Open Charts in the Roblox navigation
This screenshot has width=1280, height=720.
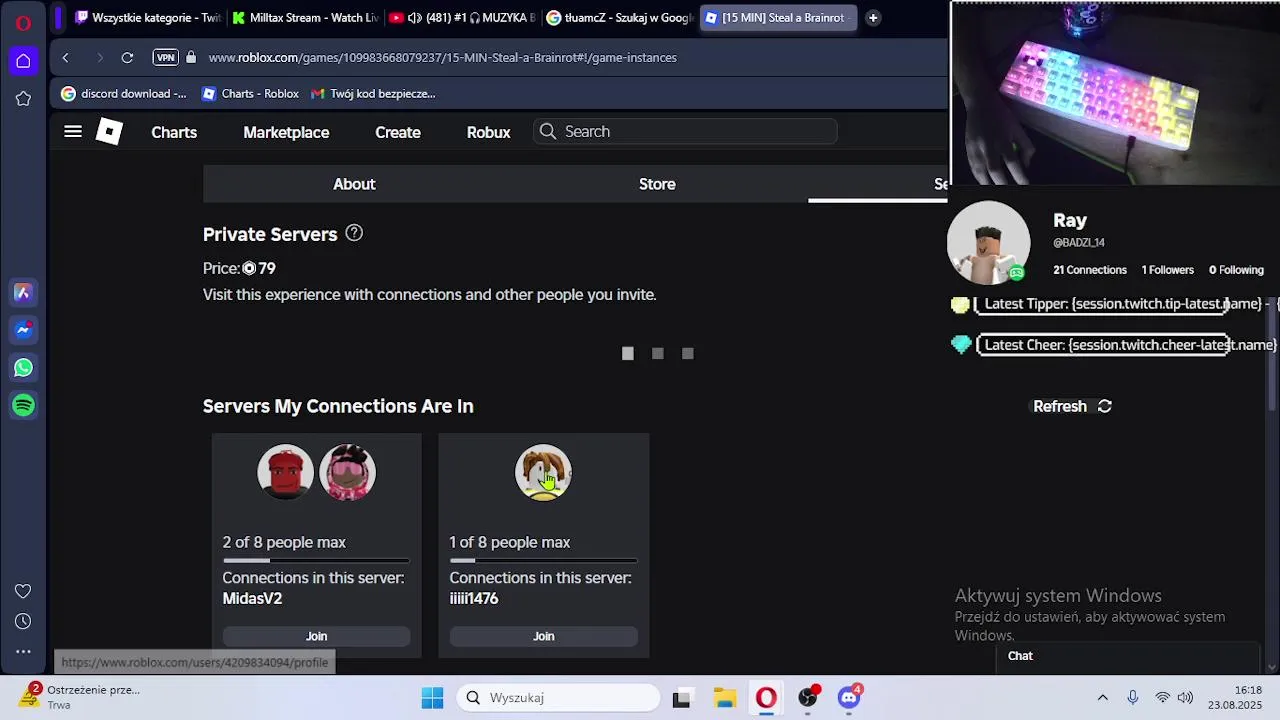pyautogui.click(x=174, y=132)
